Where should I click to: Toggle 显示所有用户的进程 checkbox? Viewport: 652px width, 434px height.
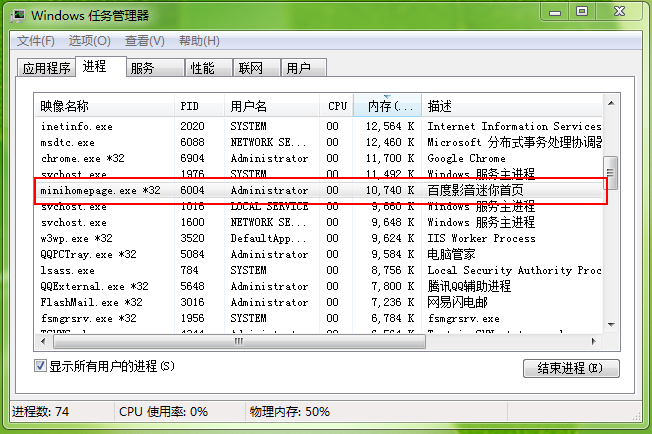point(40,366)
